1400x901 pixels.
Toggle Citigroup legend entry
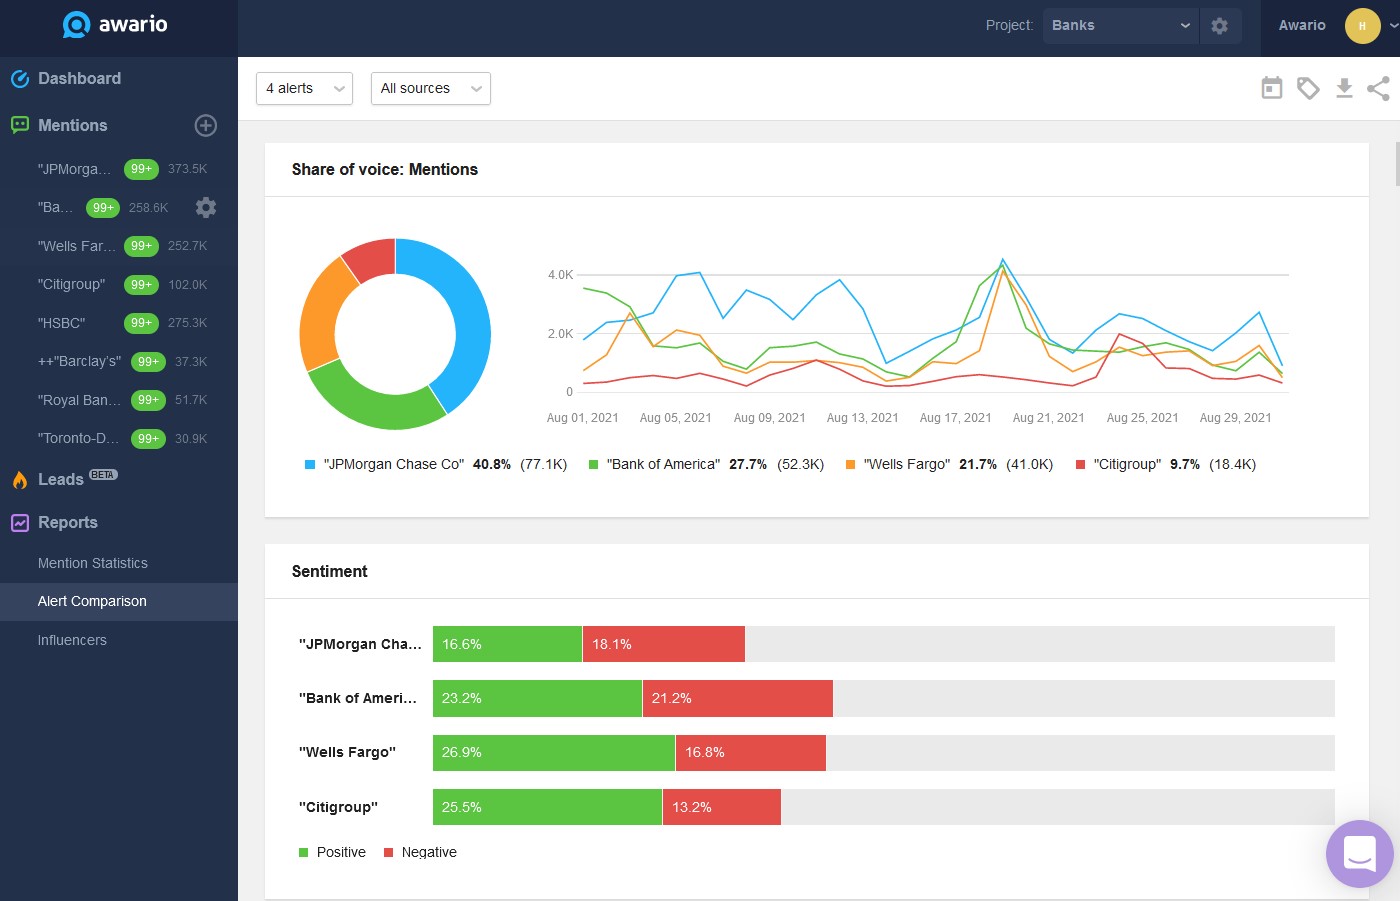(x=1166, y=464)
